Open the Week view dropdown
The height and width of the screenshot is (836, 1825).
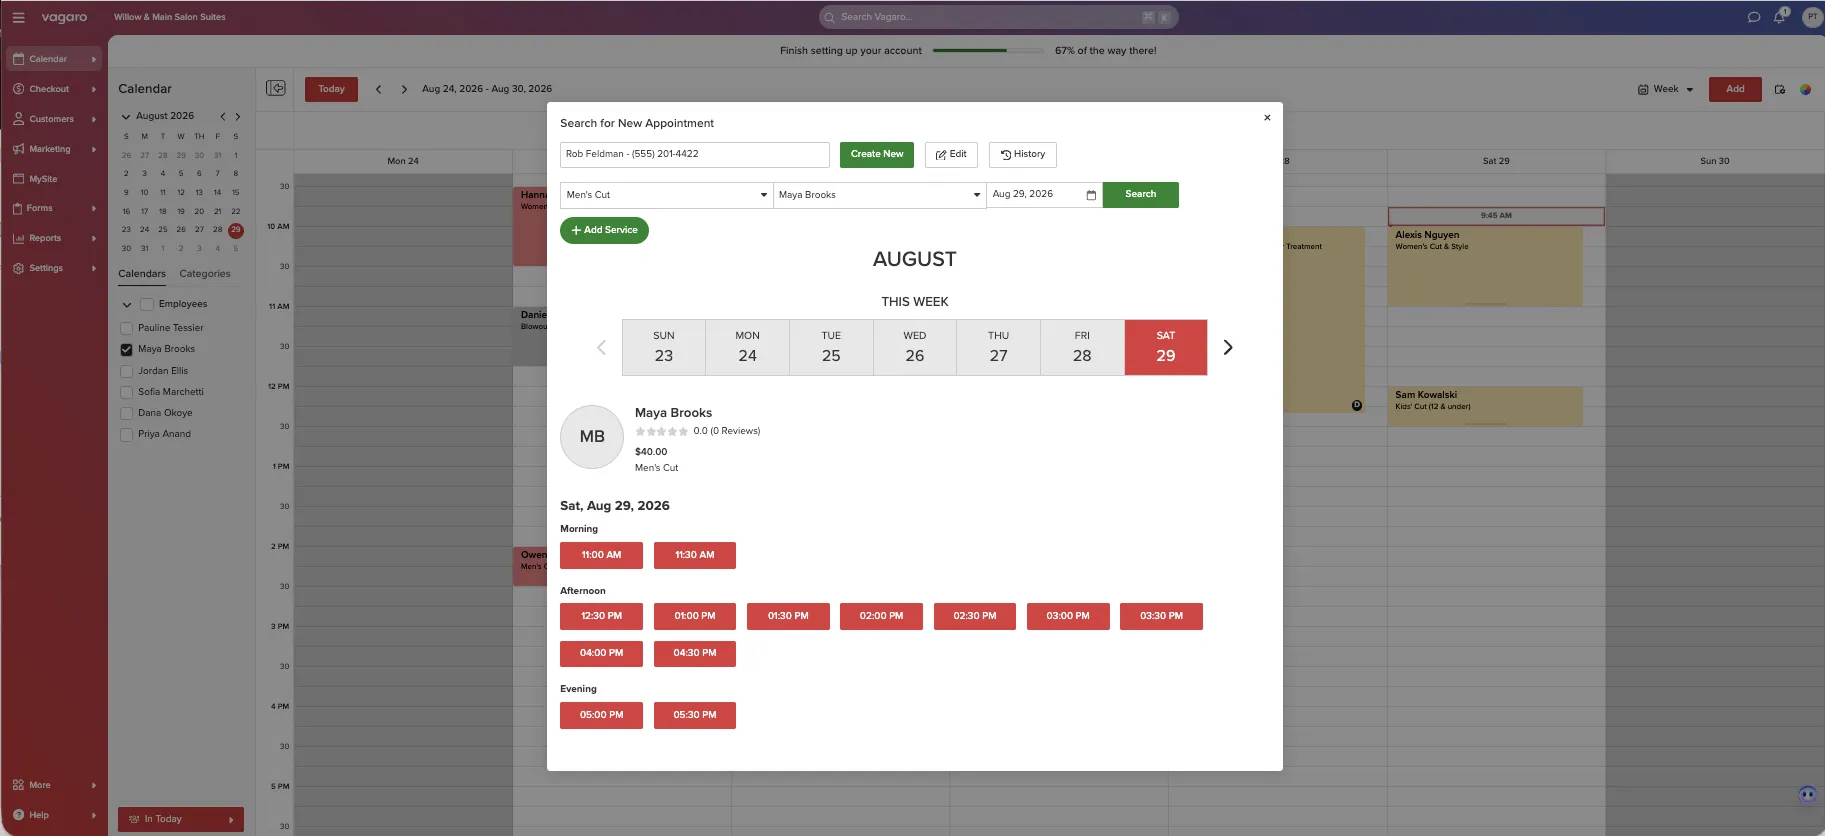pyautogui.click(x=1666, y=89)
